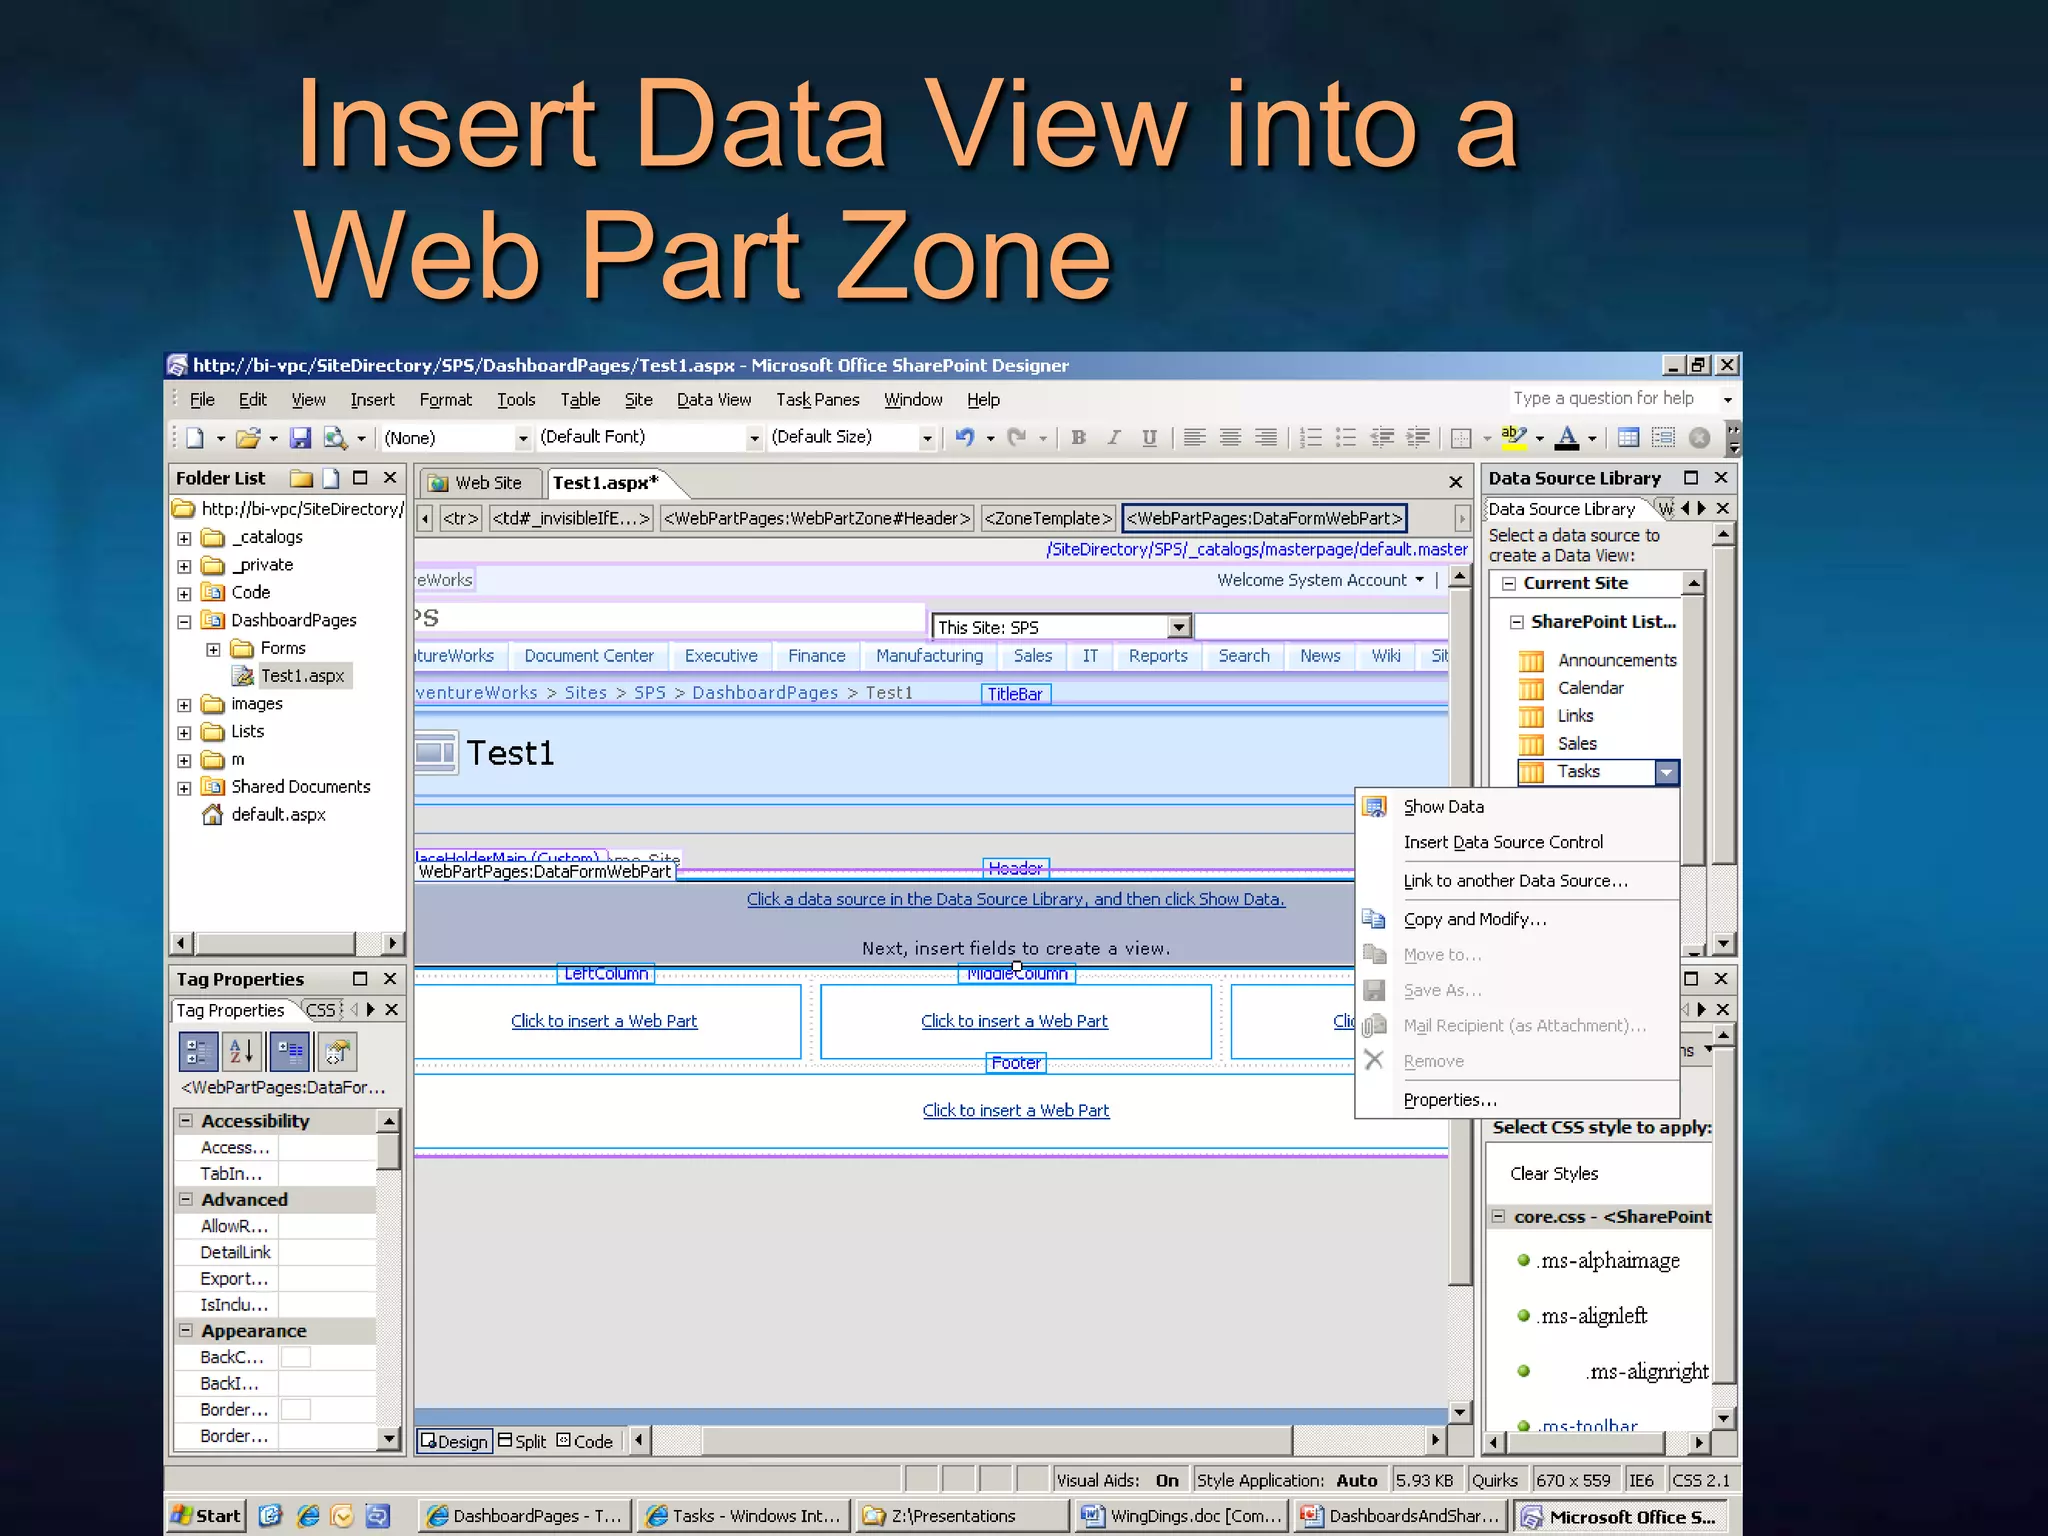Open the This Site: SPS dropdown
The image size is (2048, 1536).
tap(1180, 627)
